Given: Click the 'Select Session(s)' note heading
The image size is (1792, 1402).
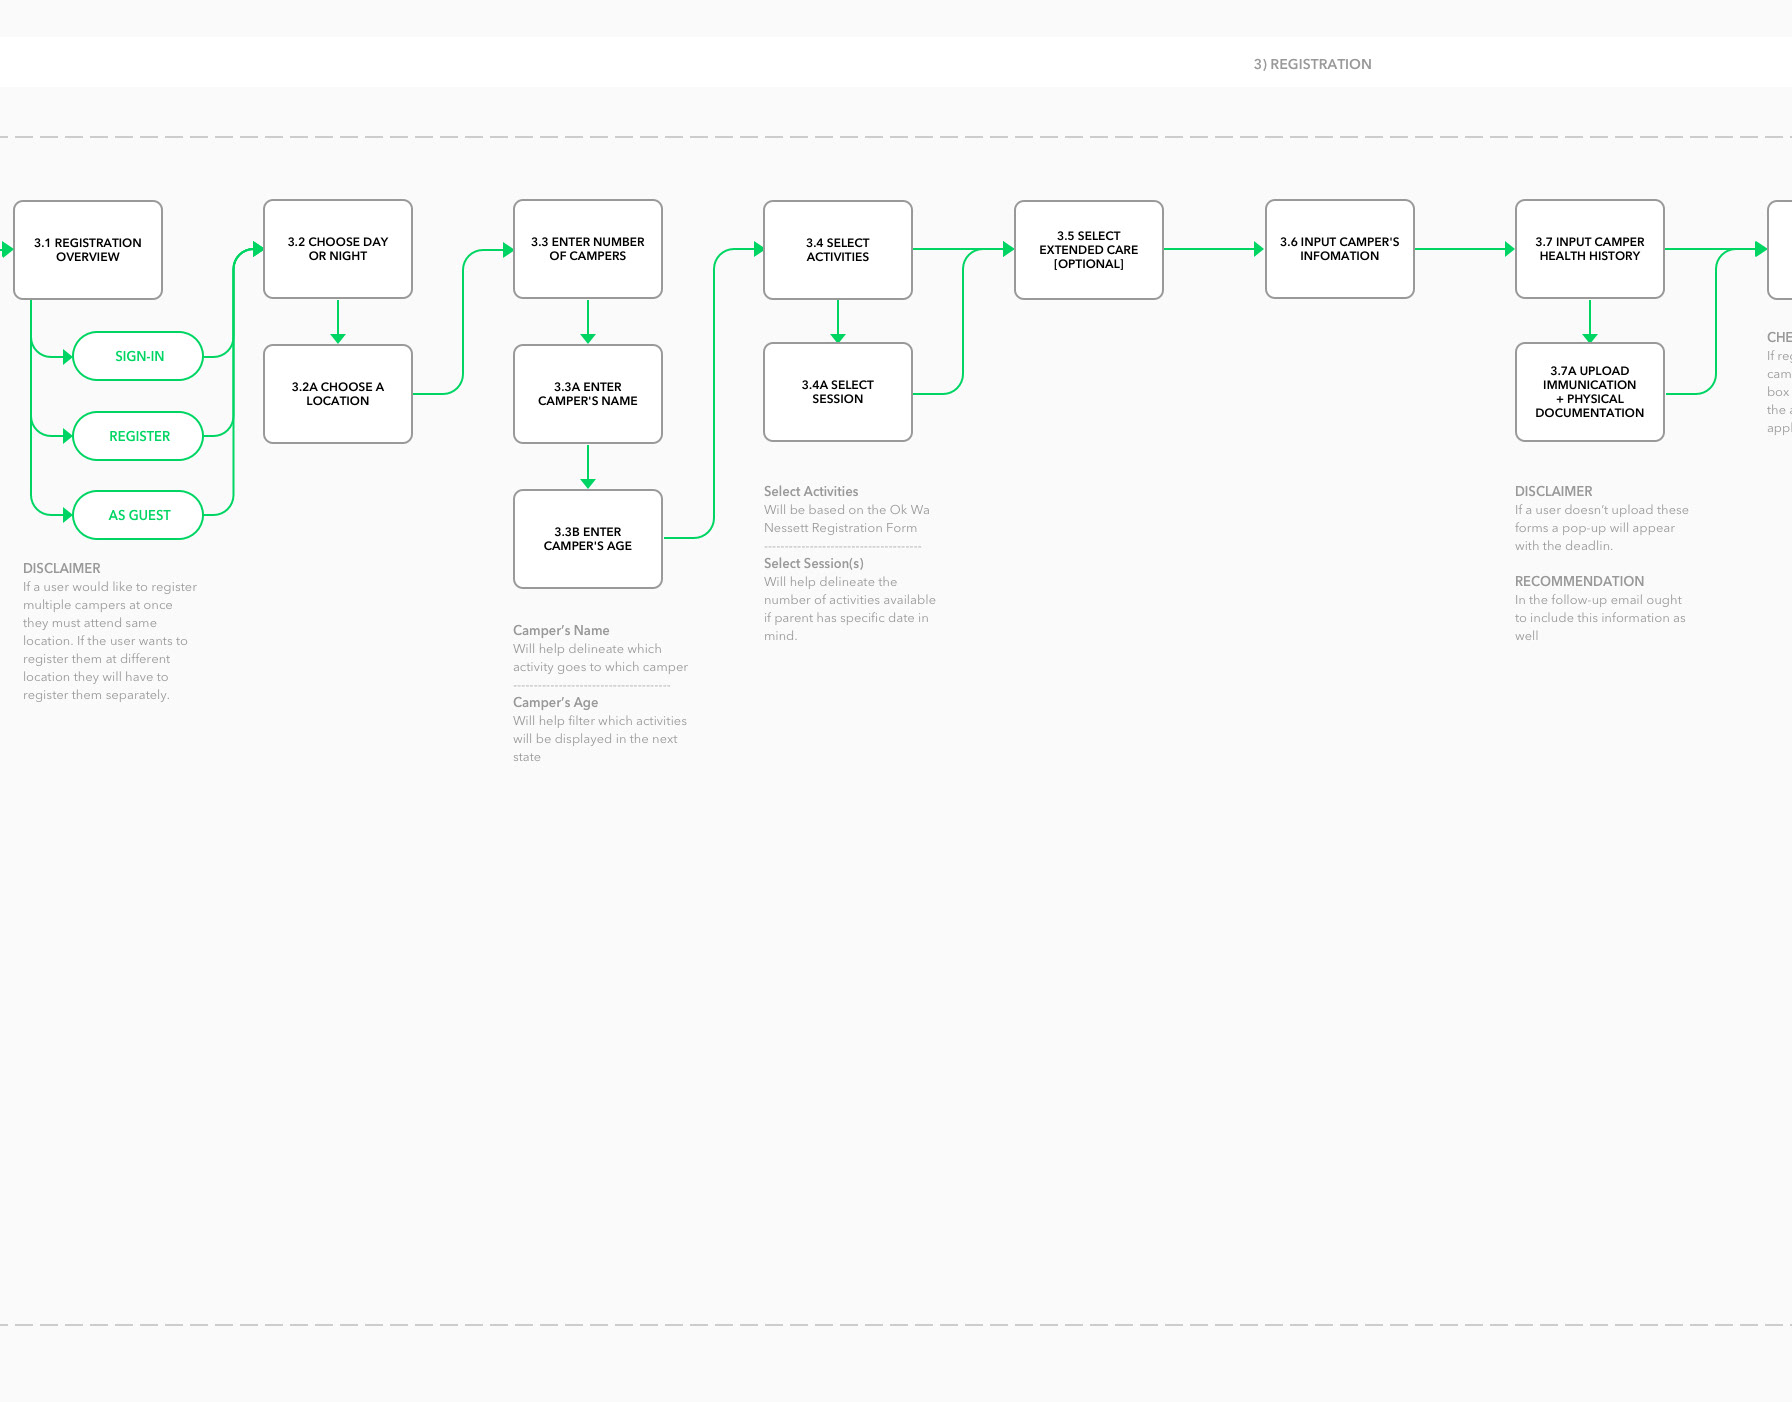Looking at the screenshot, I should 814,563.
